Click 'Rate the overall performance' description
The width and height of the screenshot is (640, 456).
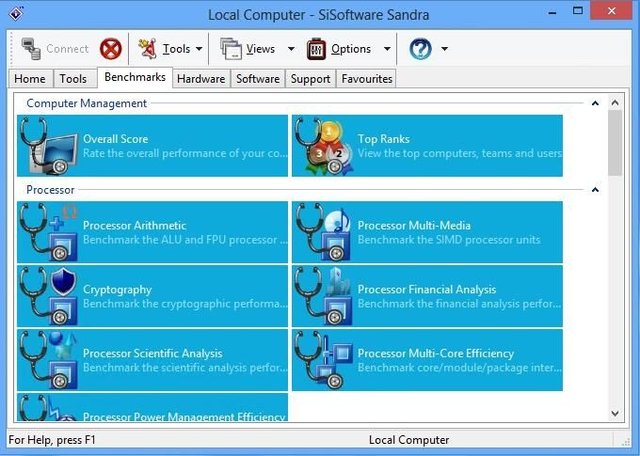185,153
